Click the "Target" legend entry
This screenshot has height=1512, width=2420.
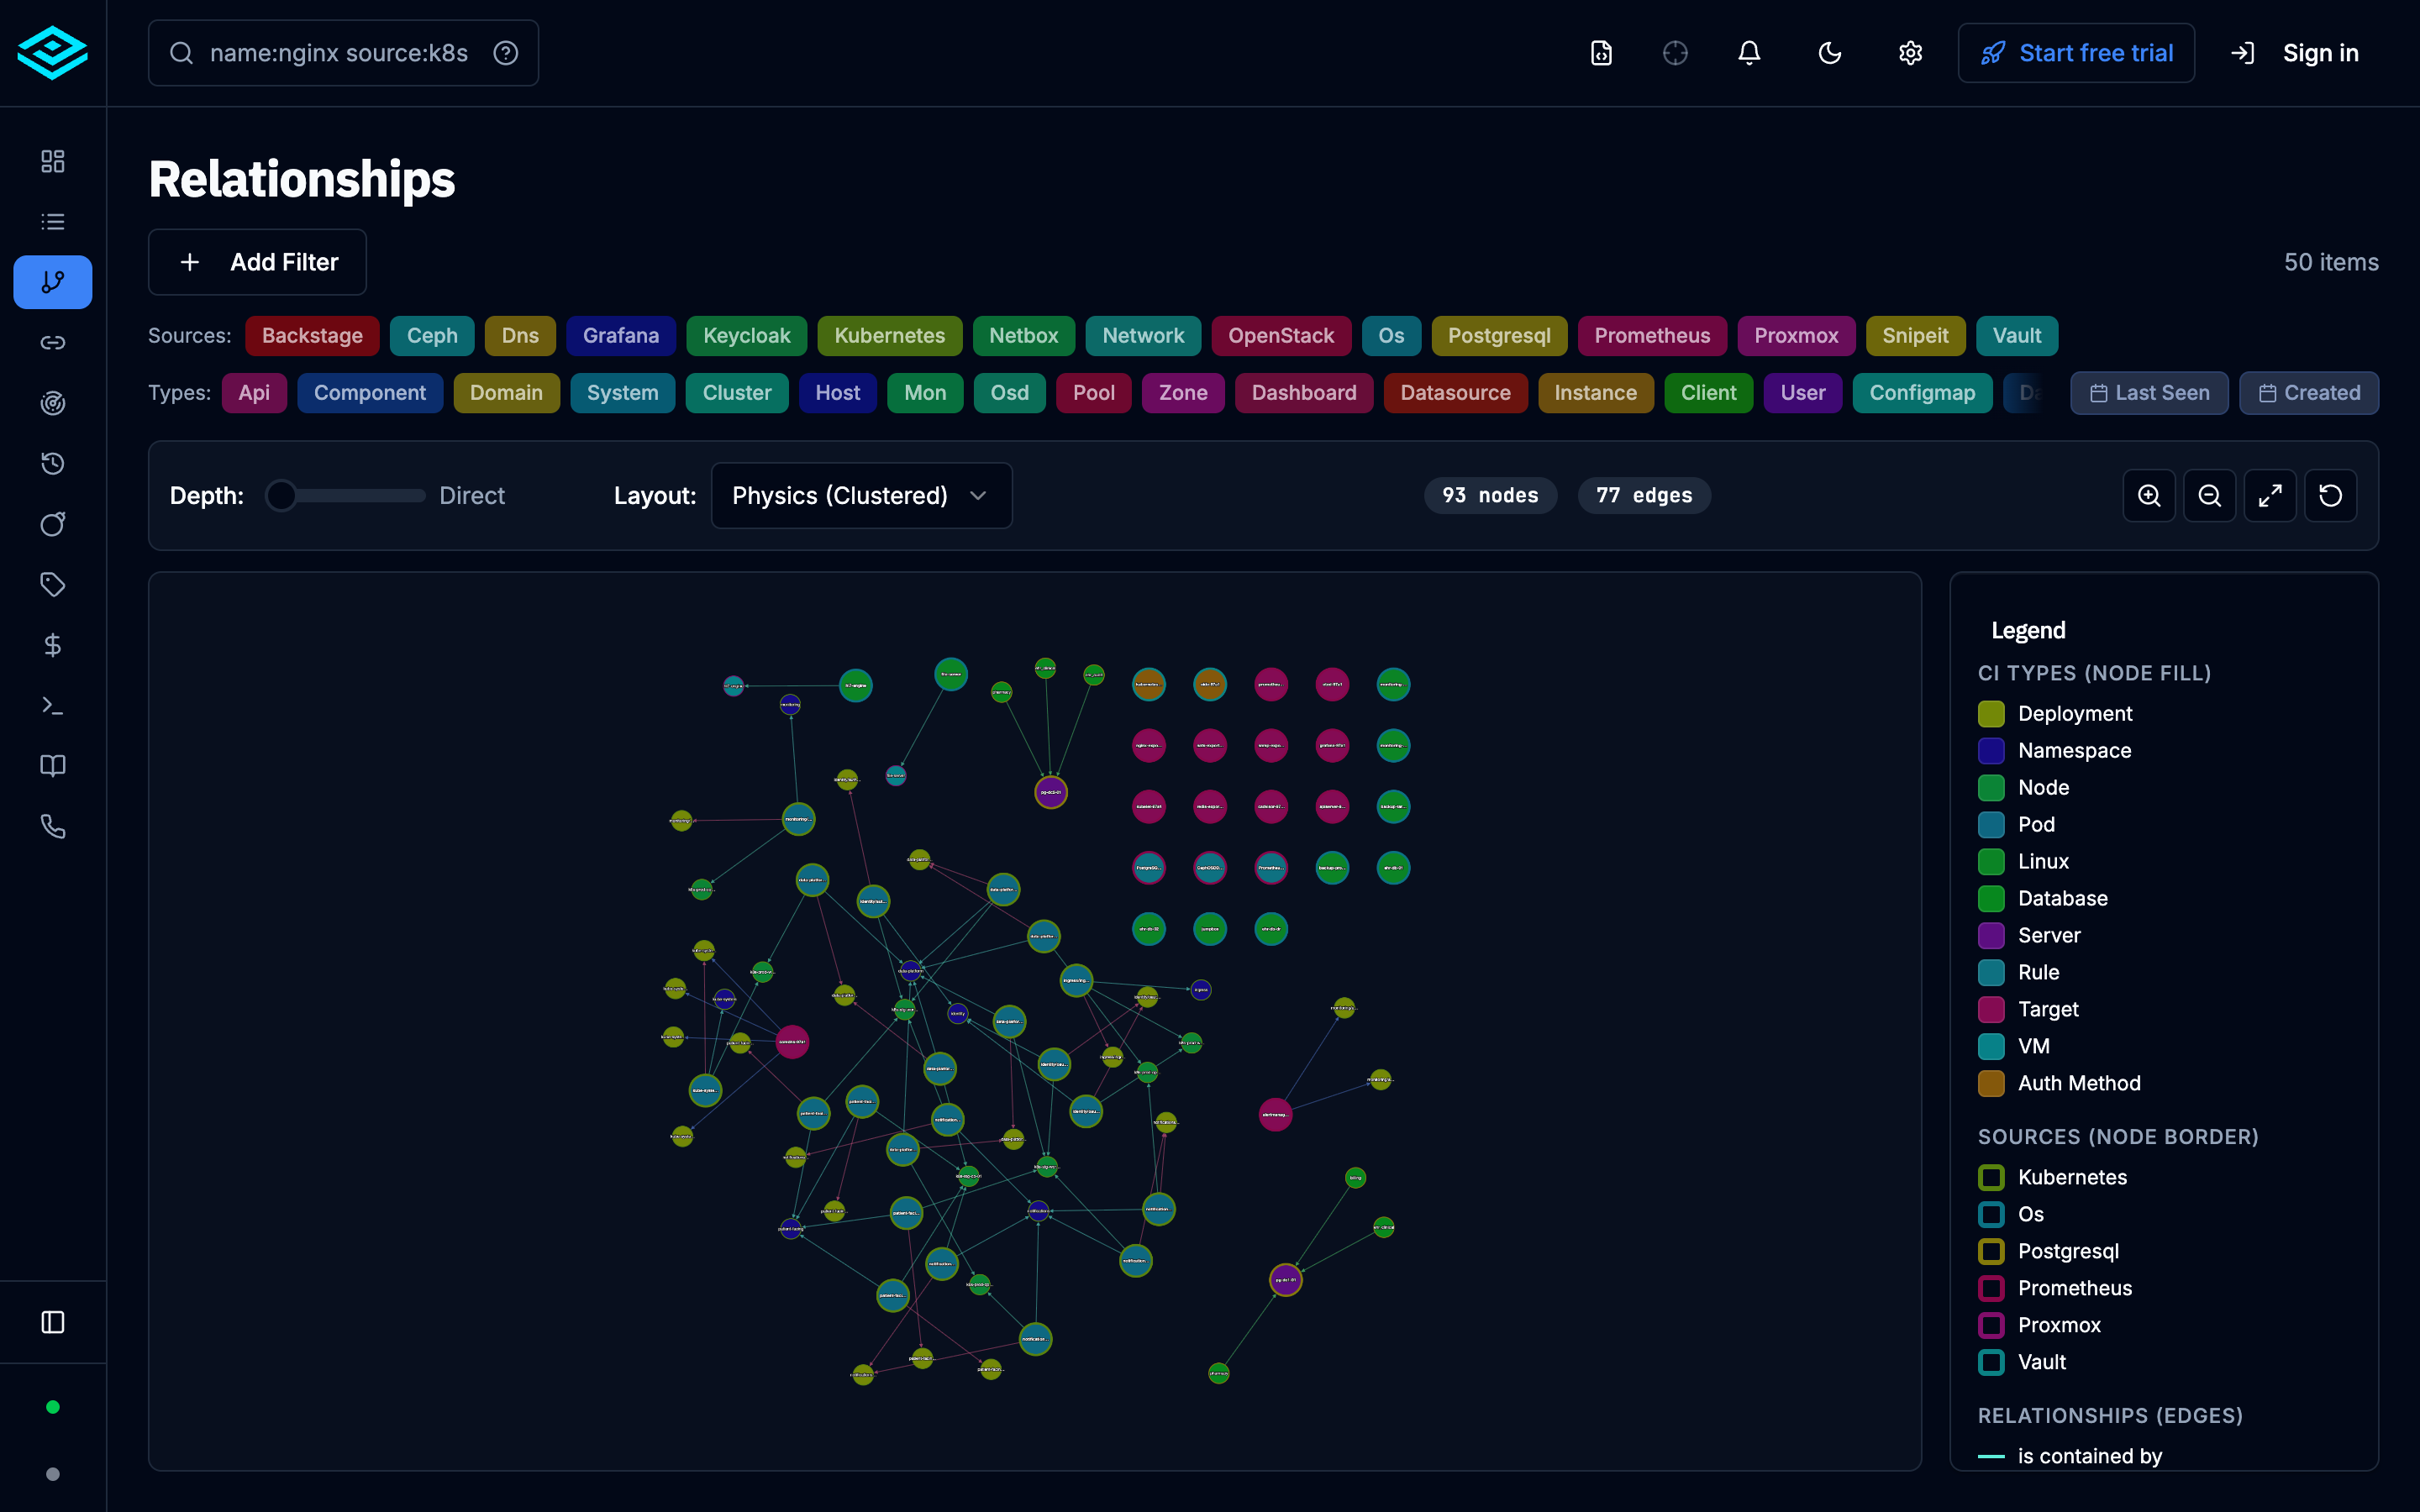tap(2048, 1009)
